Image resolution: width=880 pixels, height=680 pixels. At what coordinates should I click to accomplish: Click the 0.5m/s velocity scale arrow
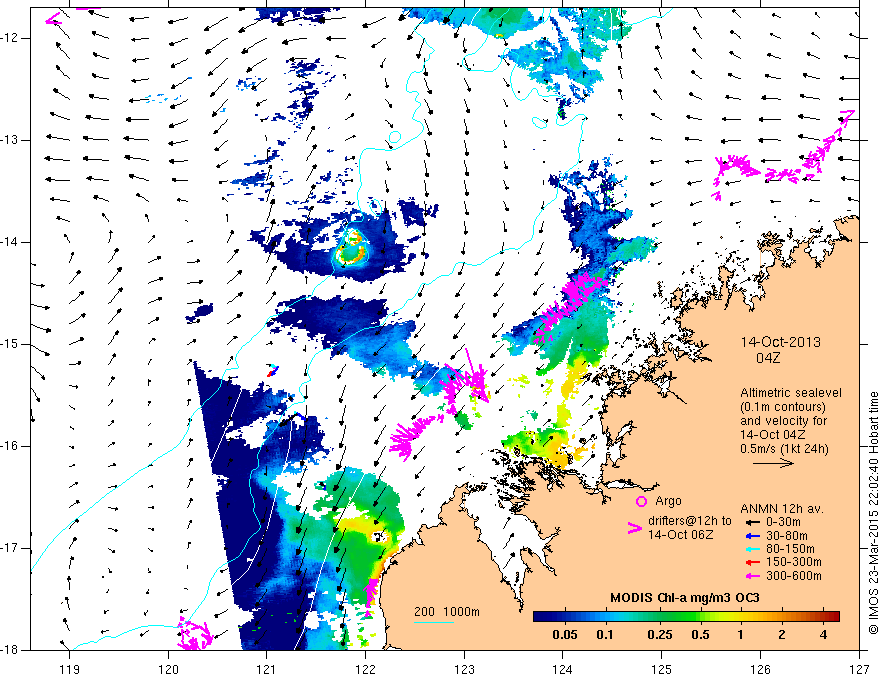tap(773, 463)
